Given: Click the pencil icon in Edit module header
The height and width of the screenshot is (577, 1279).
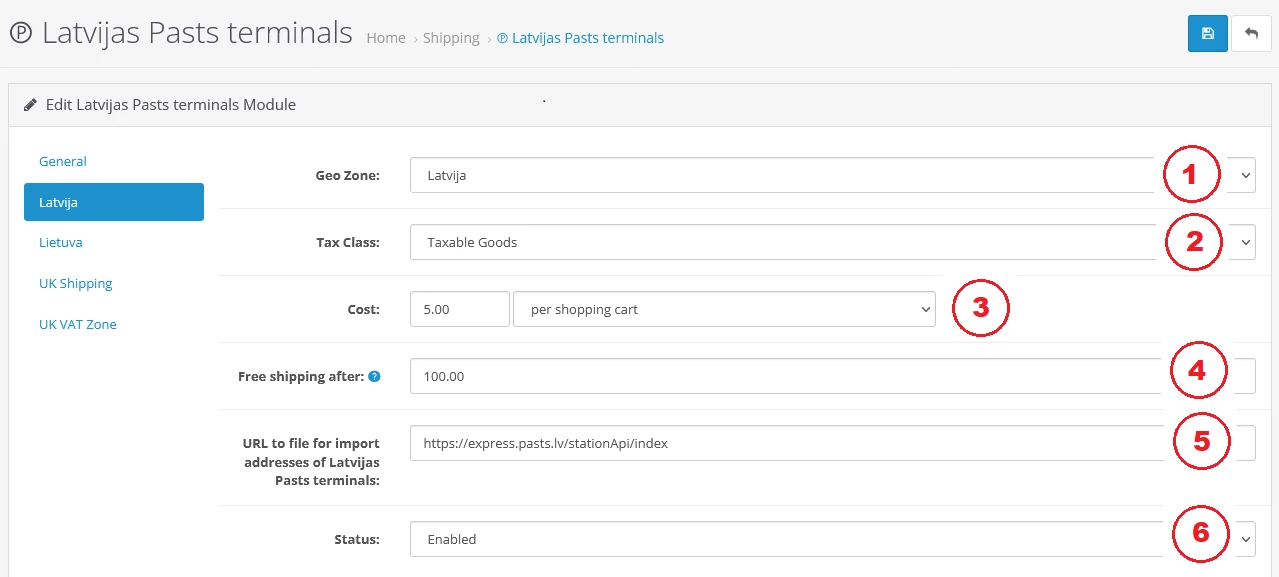Looking at the screenshot, I should tap(31, 104).
